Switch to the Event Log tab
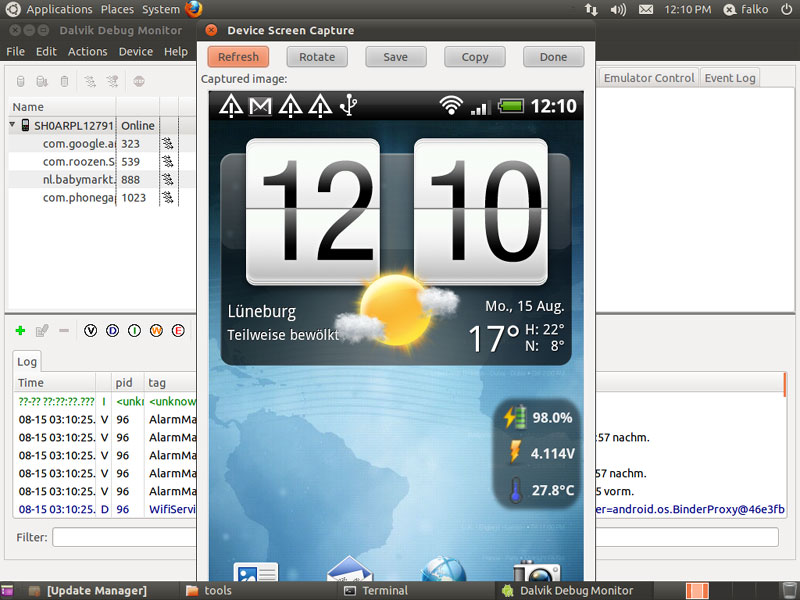The image size is (800, 600). [x=730, y=78]
